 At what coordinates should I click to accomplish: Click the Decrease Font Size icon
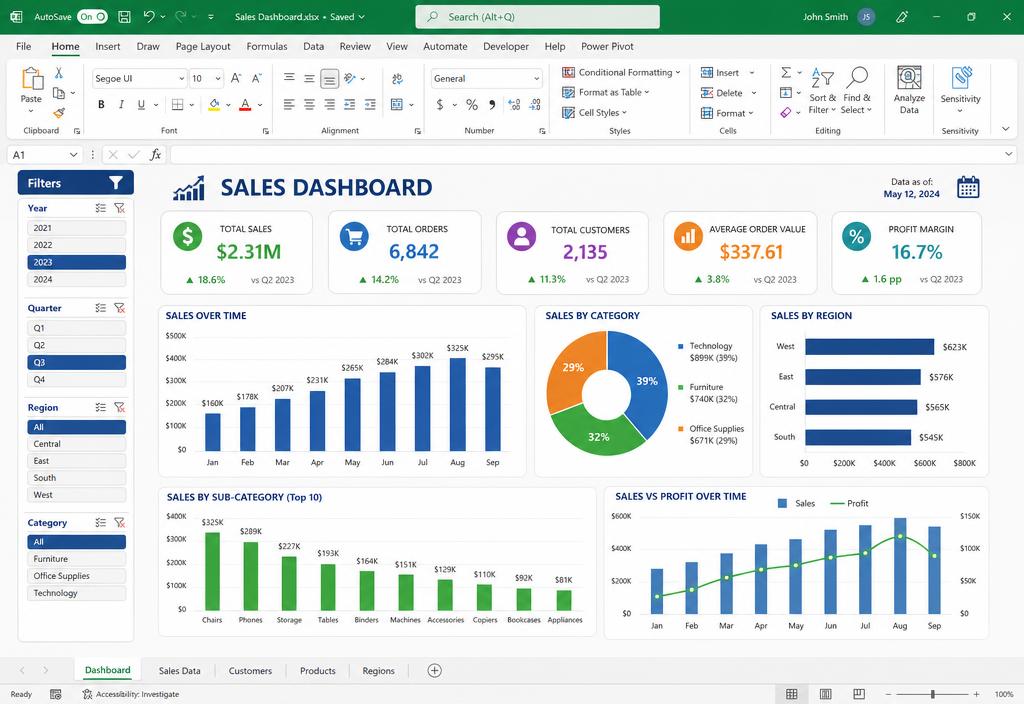(x=257, y=78)
